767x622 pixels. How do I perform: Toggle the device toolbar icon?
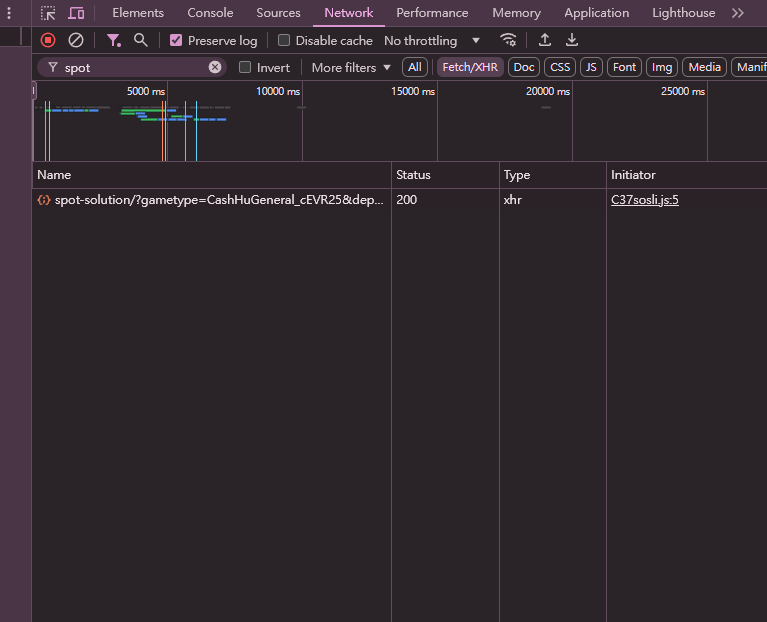(x=76, y=13)
